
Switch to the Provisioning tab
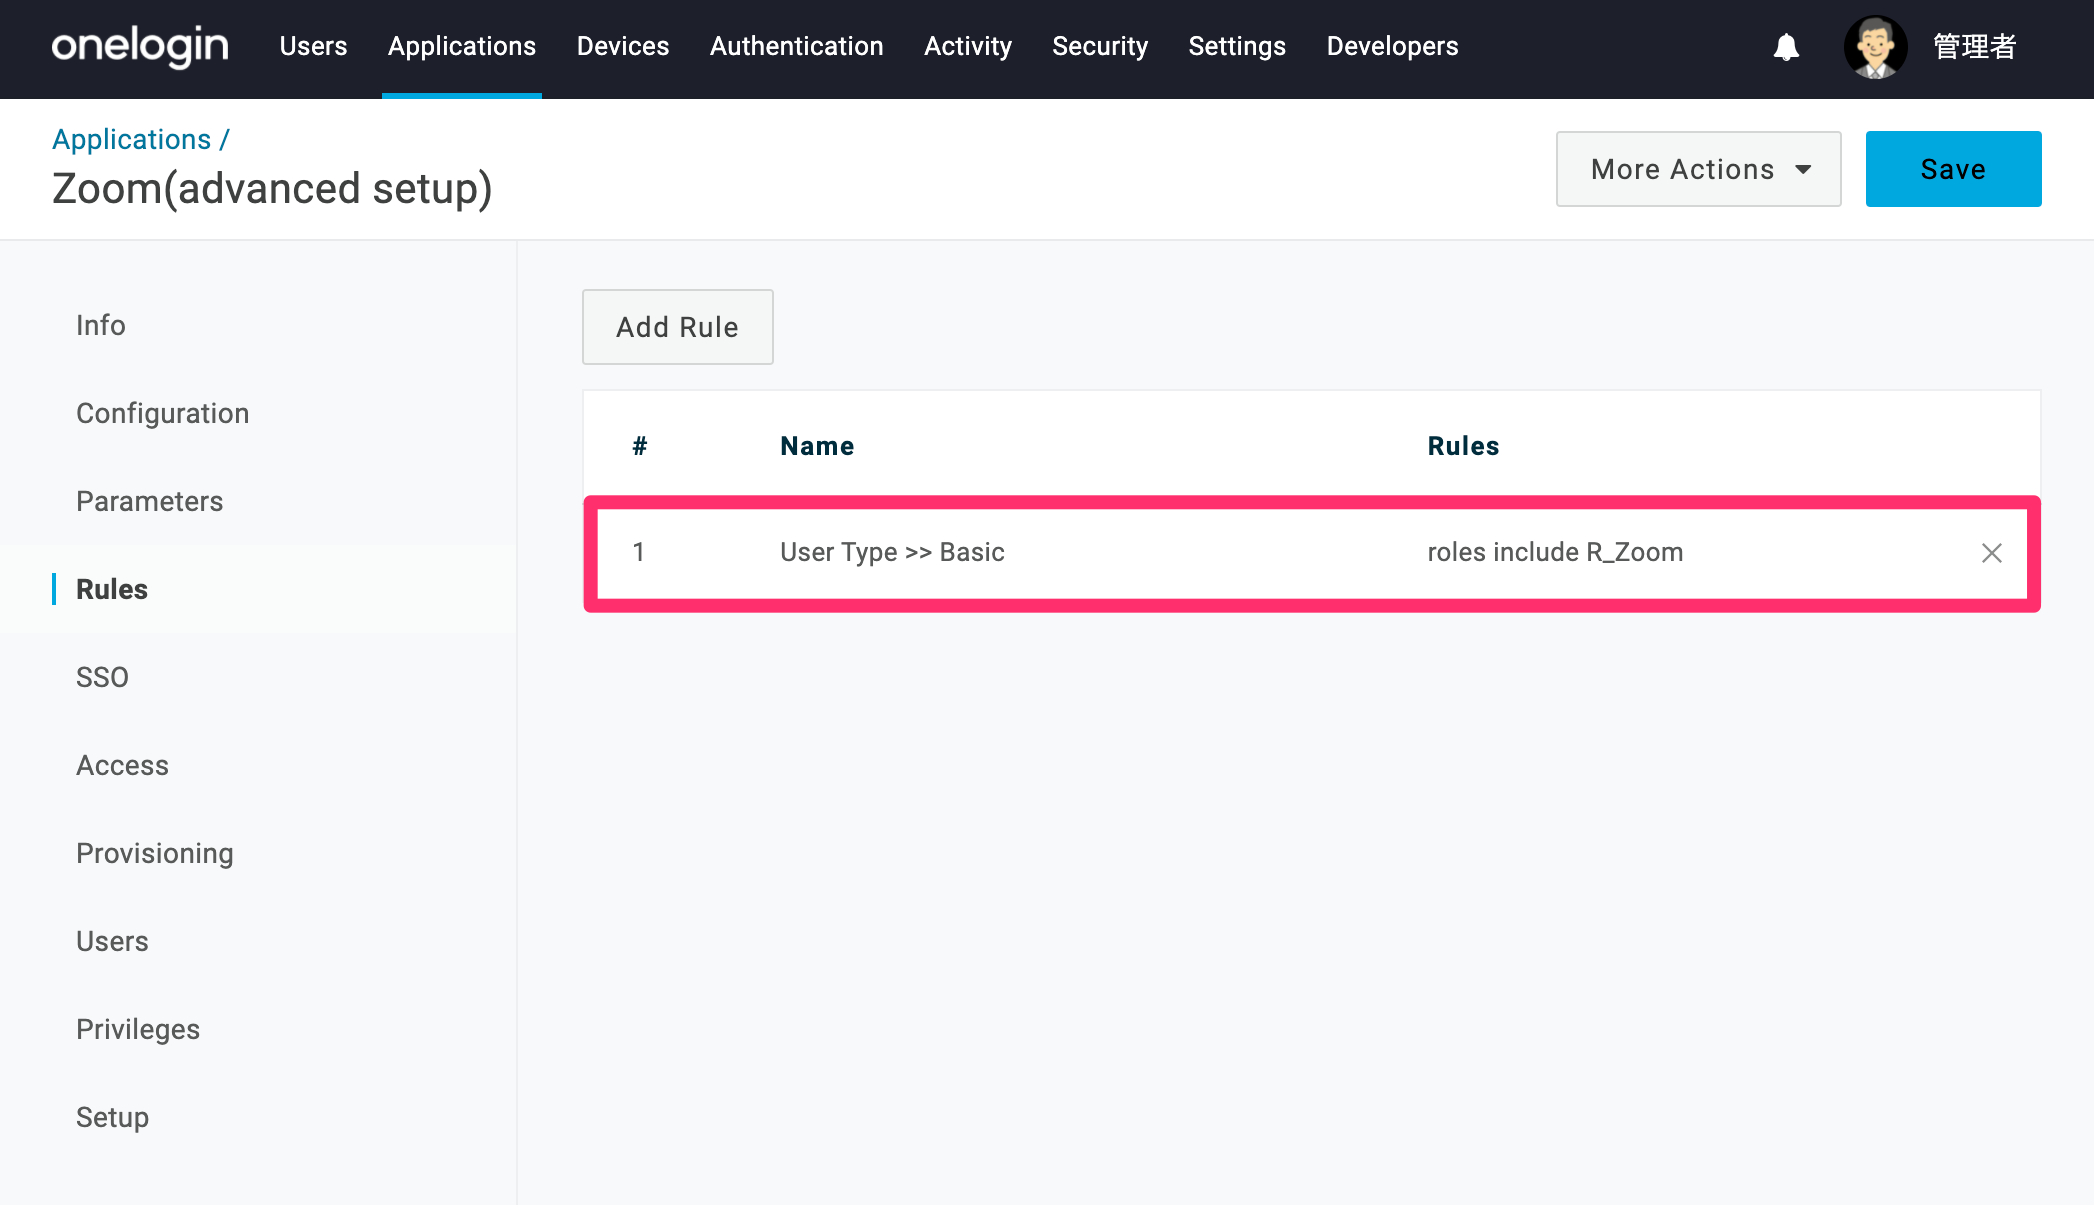(155, 853)
